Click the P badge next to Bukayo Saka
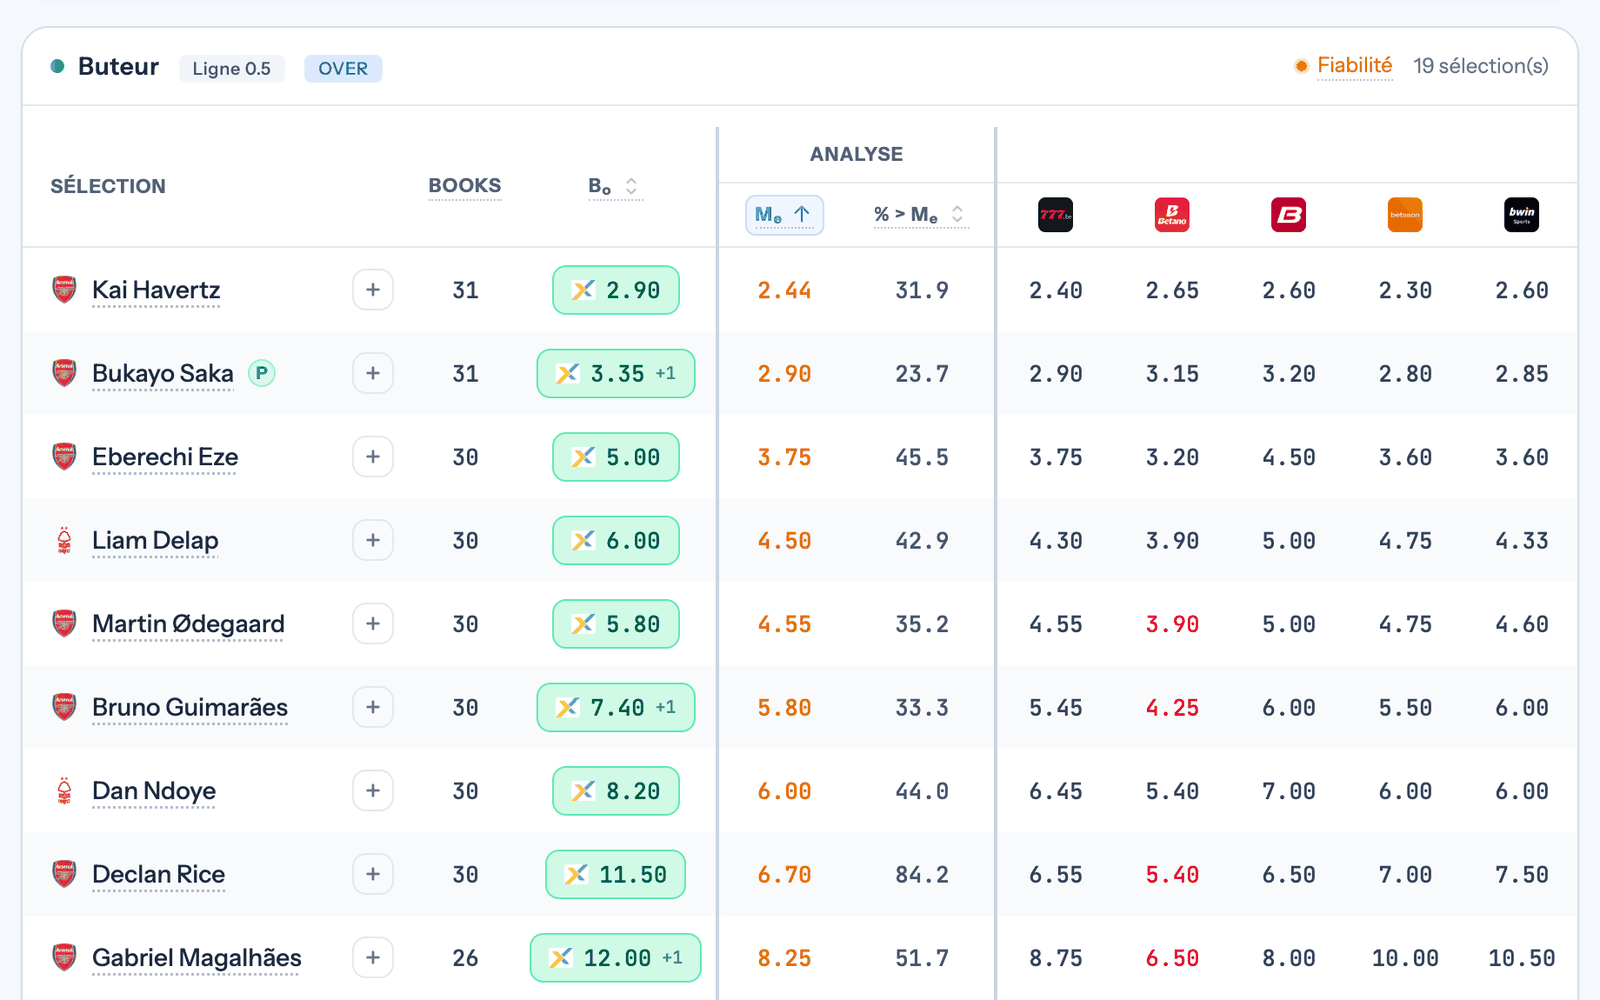 coord(261,373)
